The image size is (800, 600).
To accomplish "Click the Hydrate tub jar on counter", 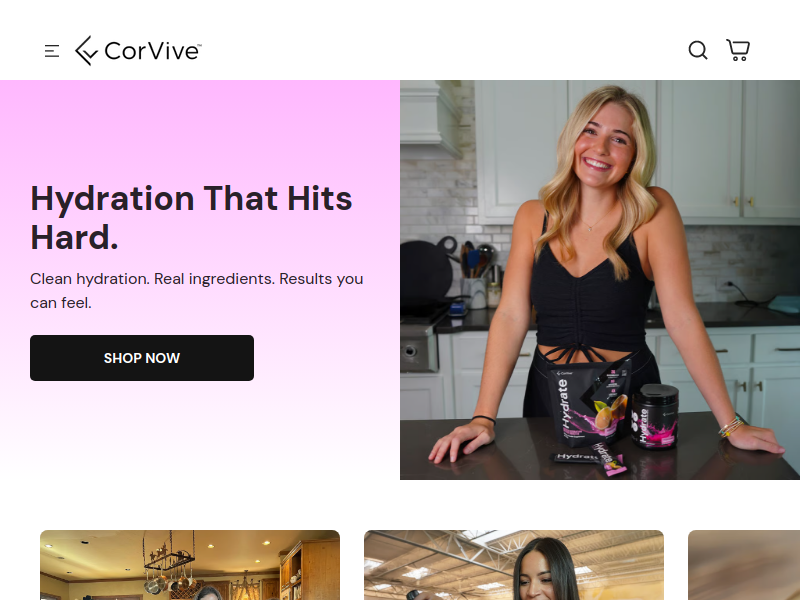I will click(655, 416).
